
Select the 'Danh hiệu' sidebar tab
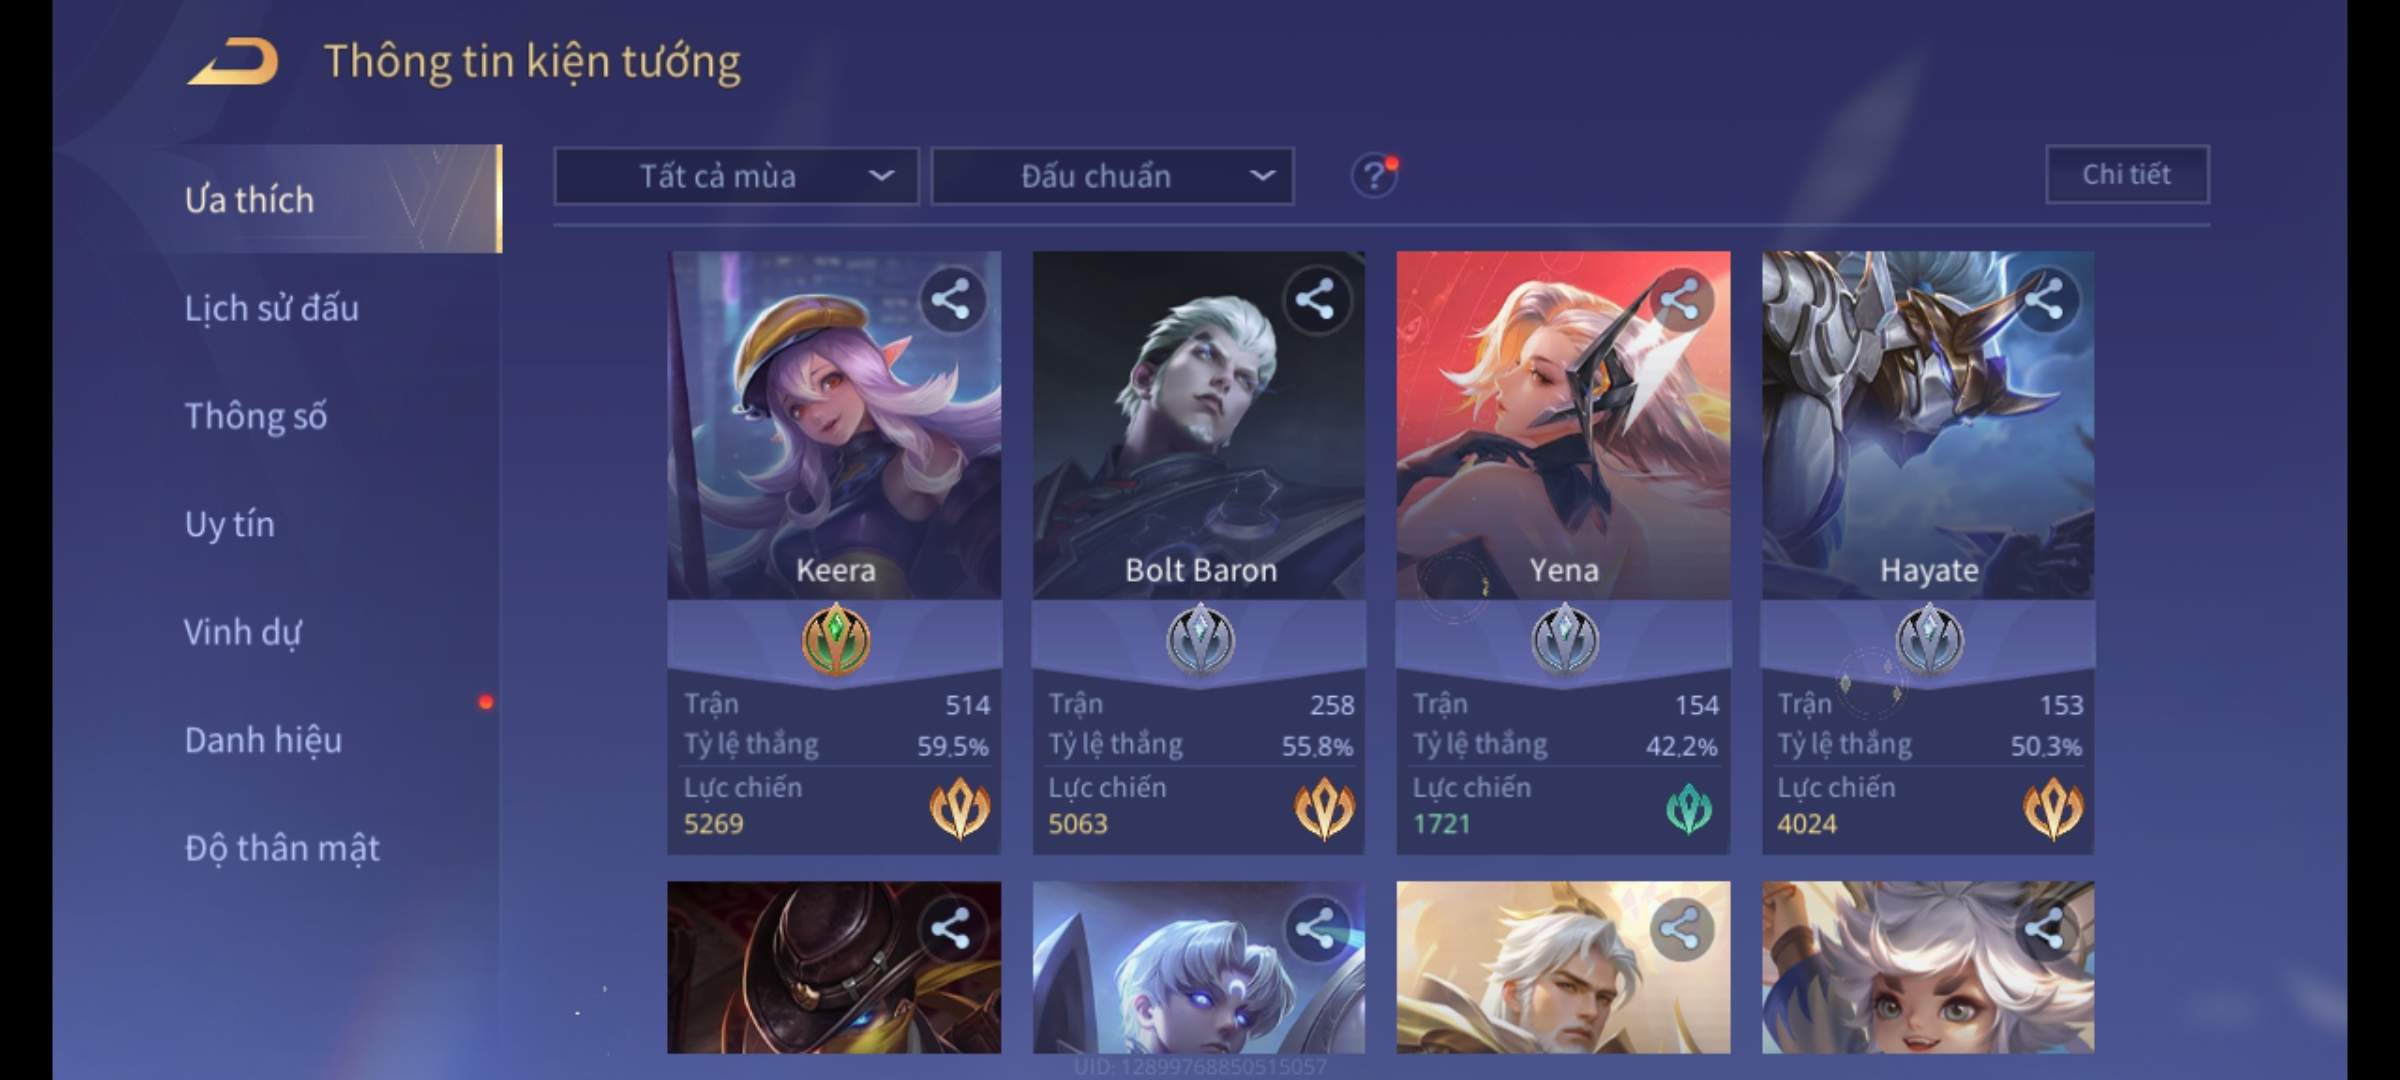tap(263, 740)
